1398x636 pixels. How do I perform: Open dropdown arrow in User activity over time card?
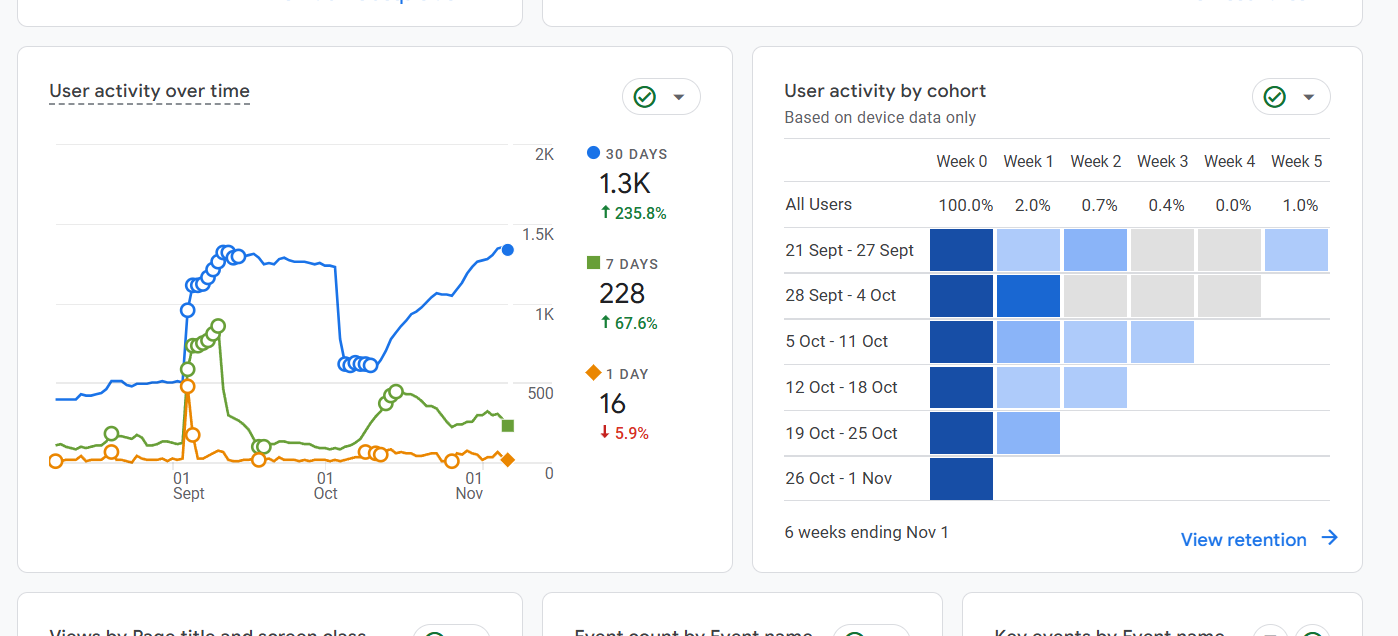[x=679, y=97]
